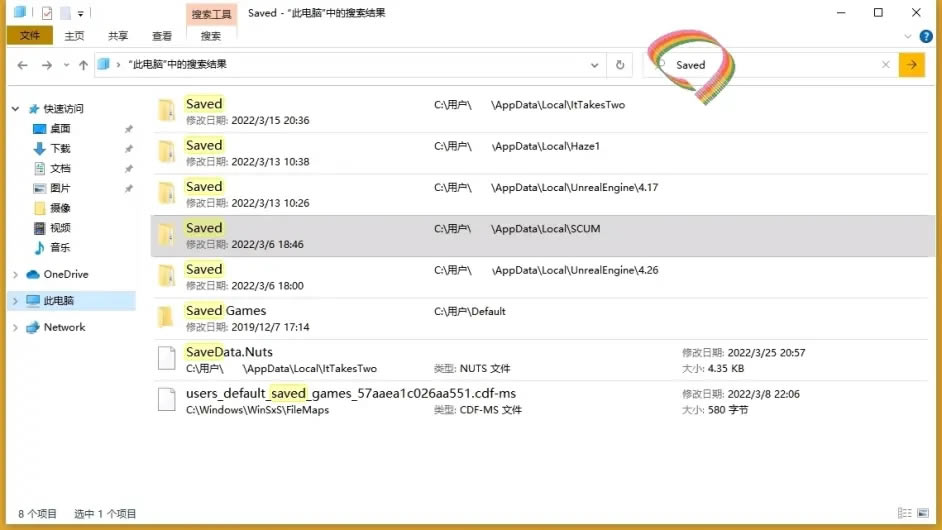Image resolution: width=942 pixels, height=530 pixels.
Task: Open the 搜索 ribbon tab
Action: (x=211, y=36)
